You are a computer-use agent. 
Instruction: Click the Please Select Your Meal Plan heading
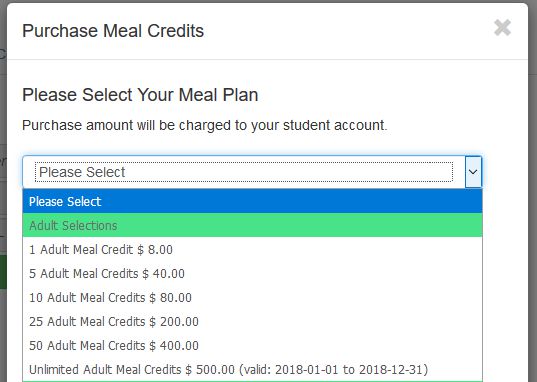tap(140, 95)
